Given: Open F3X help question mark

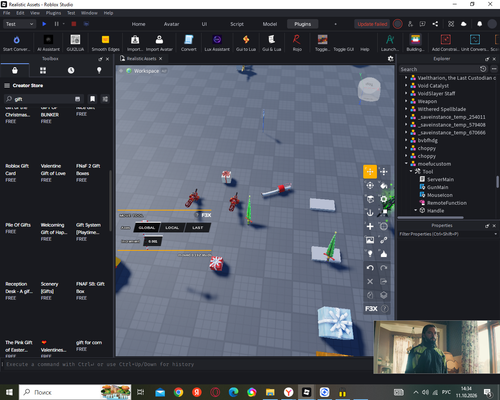Looking at the screenshot, I should [x=385, y=309].
